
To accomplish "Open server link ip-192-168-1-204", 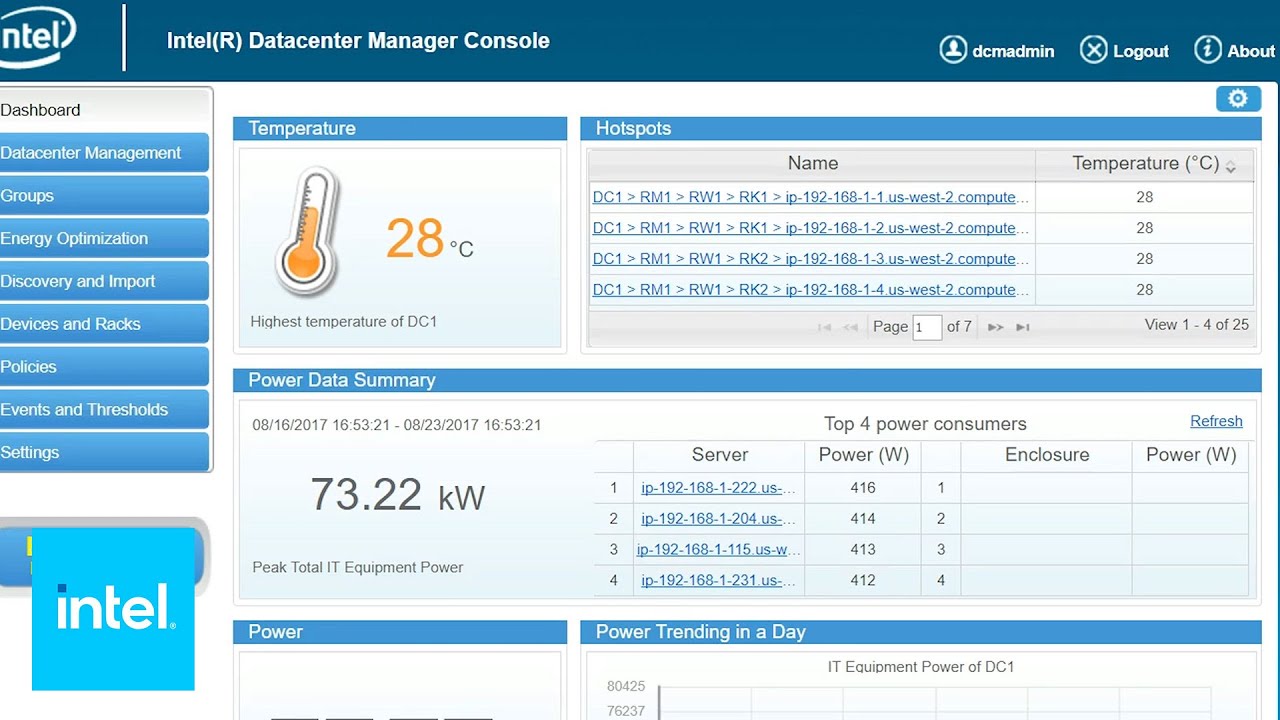I will 718,519.
